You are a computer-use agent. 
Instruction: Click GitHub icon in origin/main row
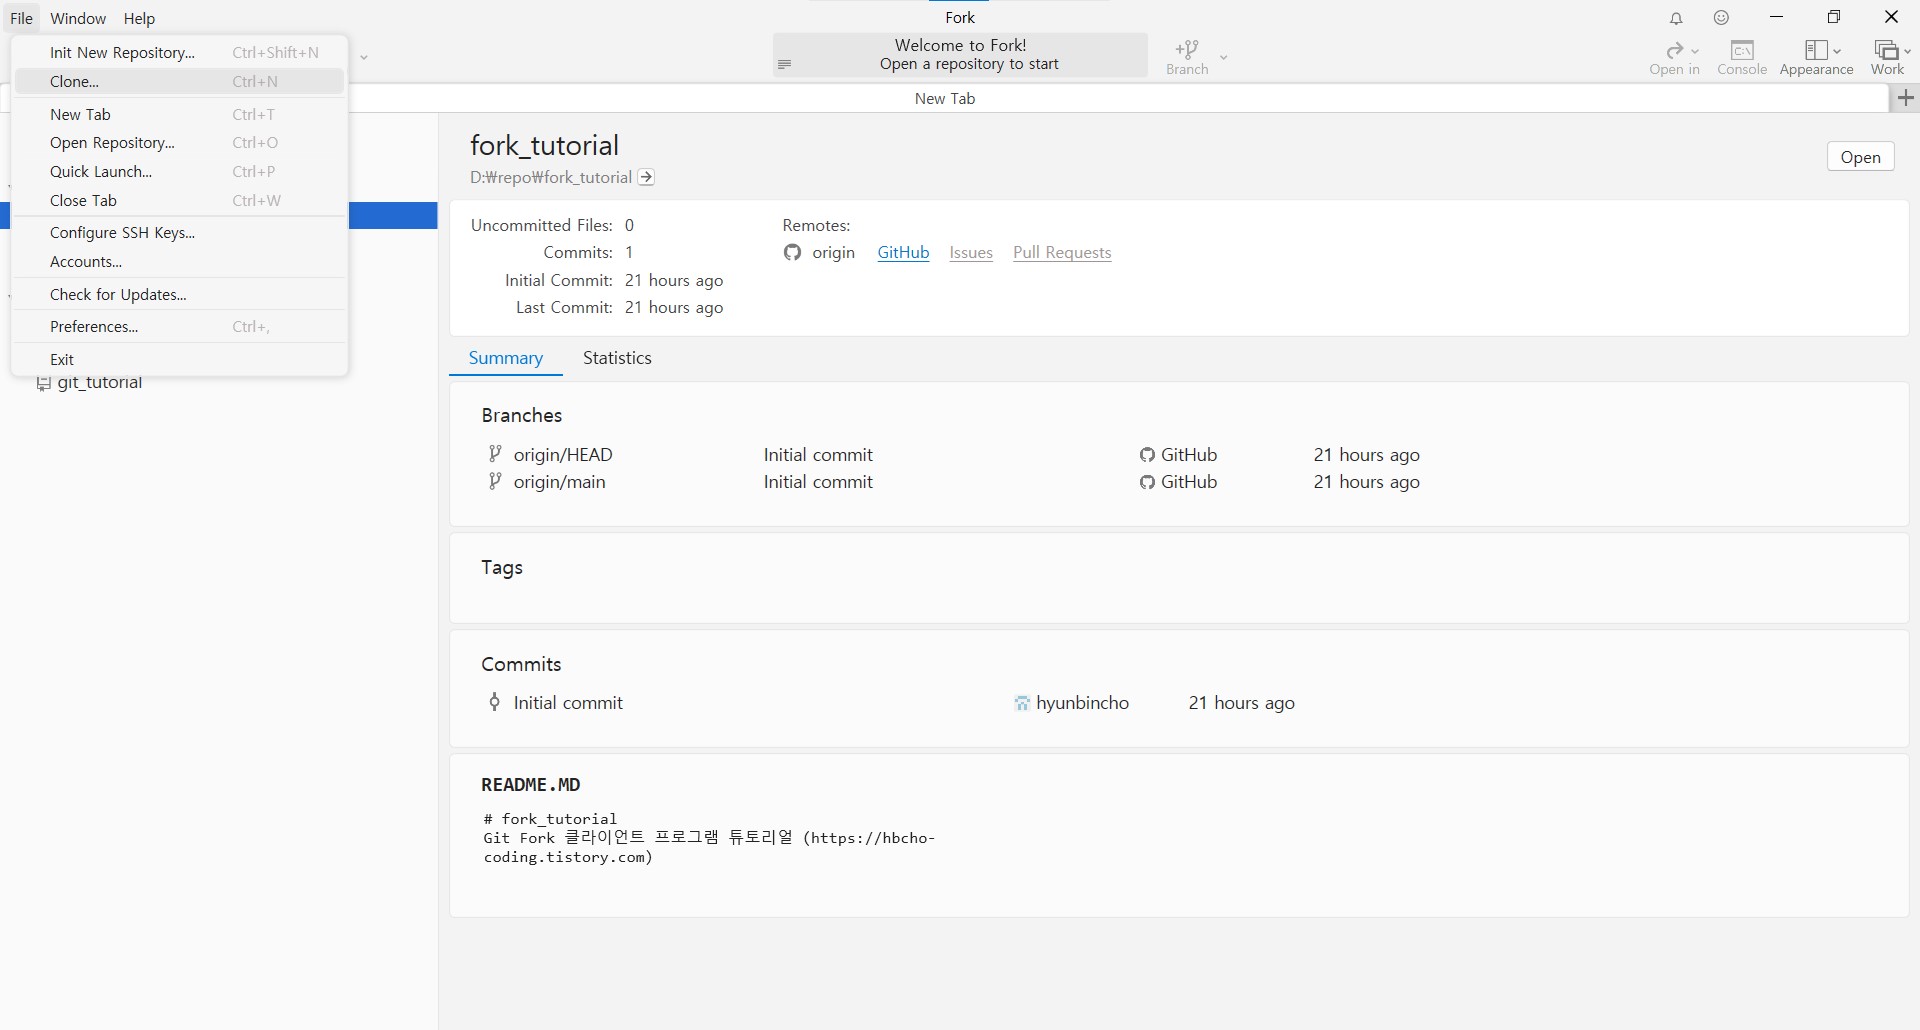click(x=1147, y=482)
